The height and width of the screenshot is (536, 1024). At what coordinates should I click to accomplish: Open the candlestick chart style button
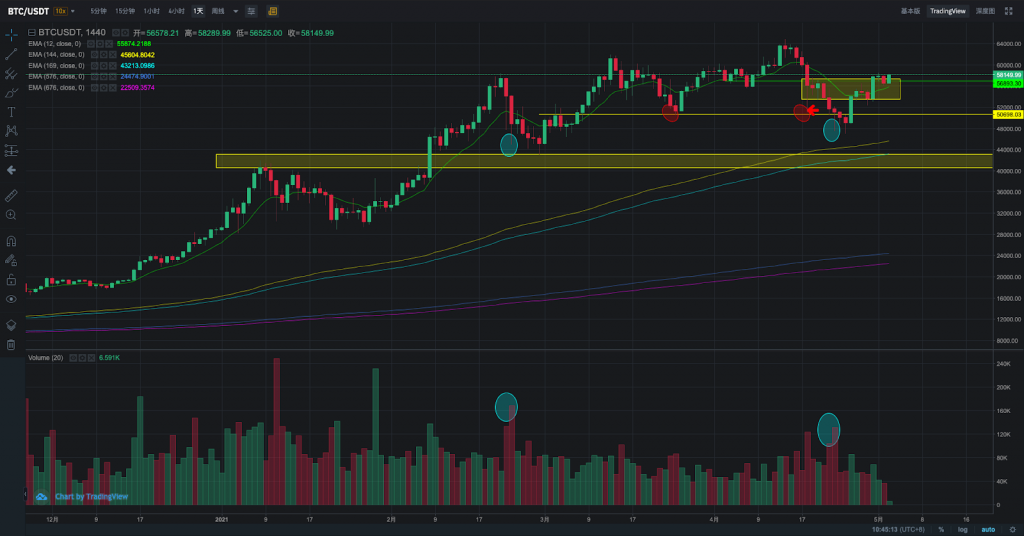pos(251,11)
